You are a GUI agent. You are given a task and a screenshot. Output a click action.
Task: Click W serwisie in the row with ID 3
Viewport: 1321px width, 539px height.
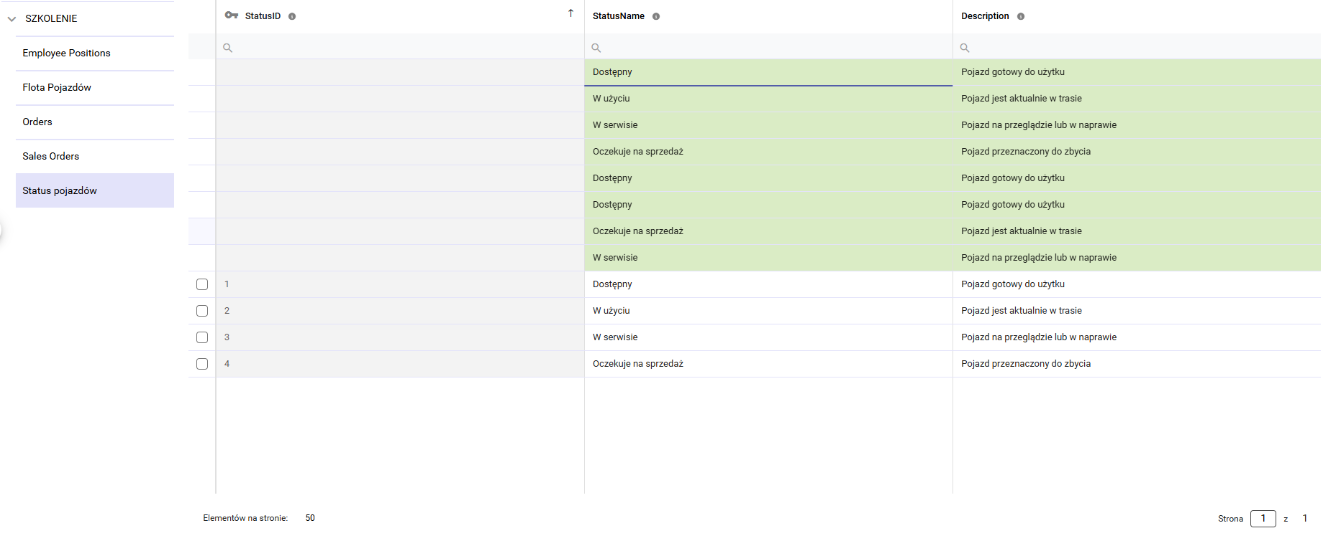tap(615, 337)
